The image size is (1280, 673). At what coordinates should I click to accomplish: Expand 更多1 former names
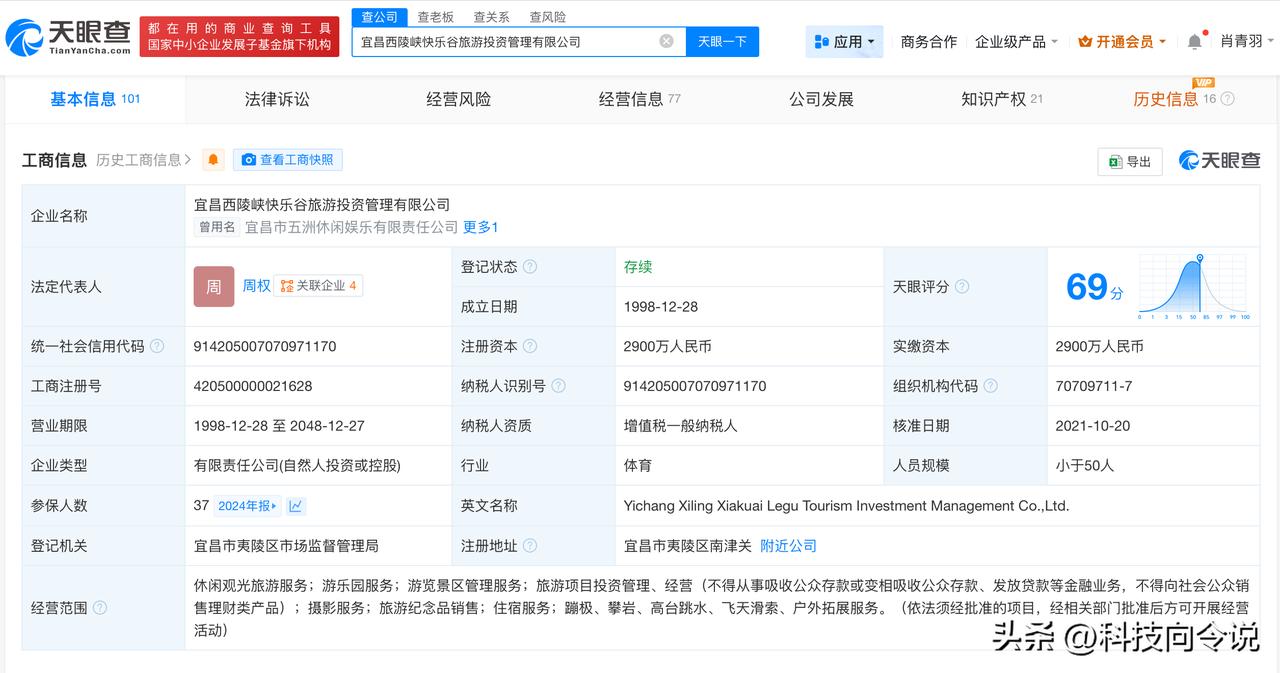[x=480, y=227]
